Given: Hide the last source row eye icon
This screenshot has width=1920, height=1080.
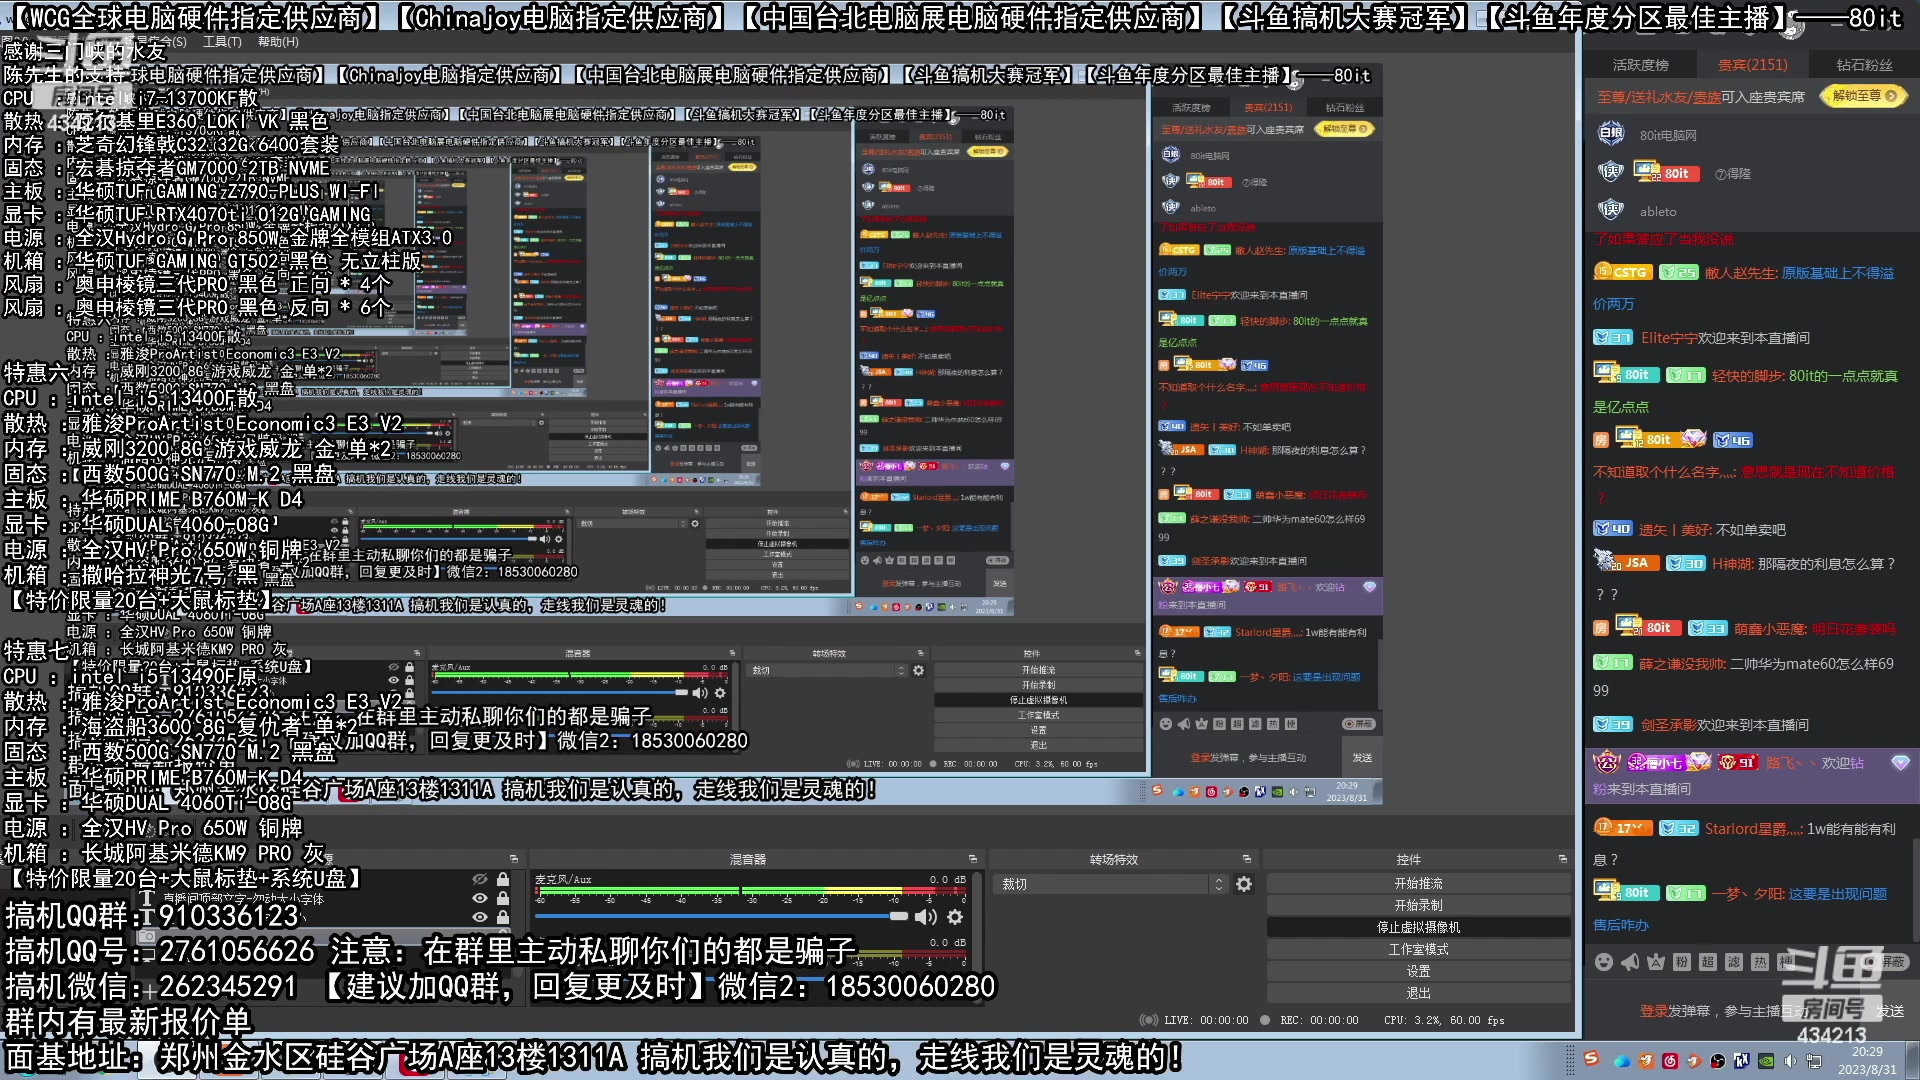Looking at the screenshot, I should point(480,917).
